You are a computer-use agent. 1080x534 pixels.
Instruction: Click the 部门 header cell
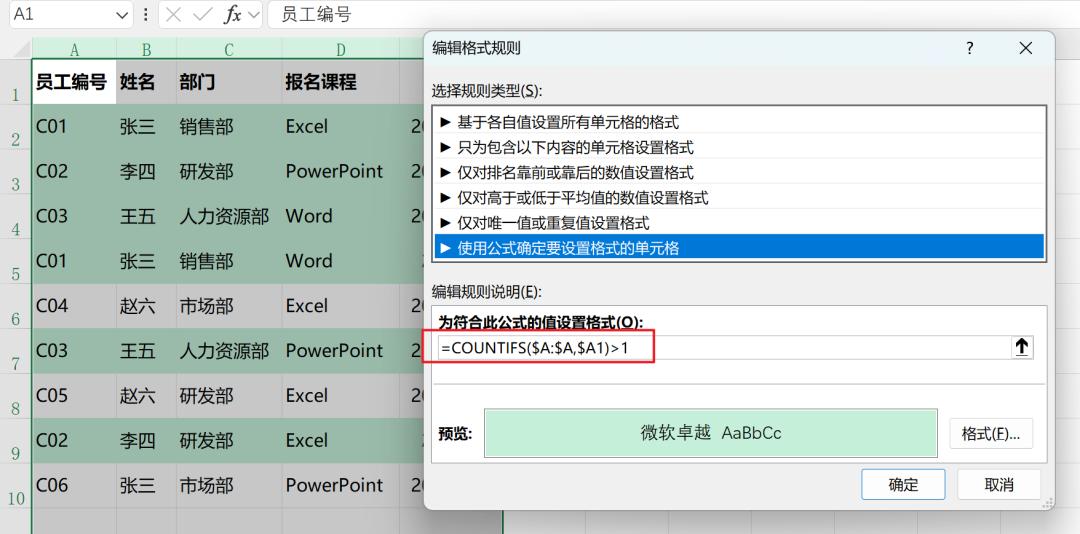[x=229, y=82]
